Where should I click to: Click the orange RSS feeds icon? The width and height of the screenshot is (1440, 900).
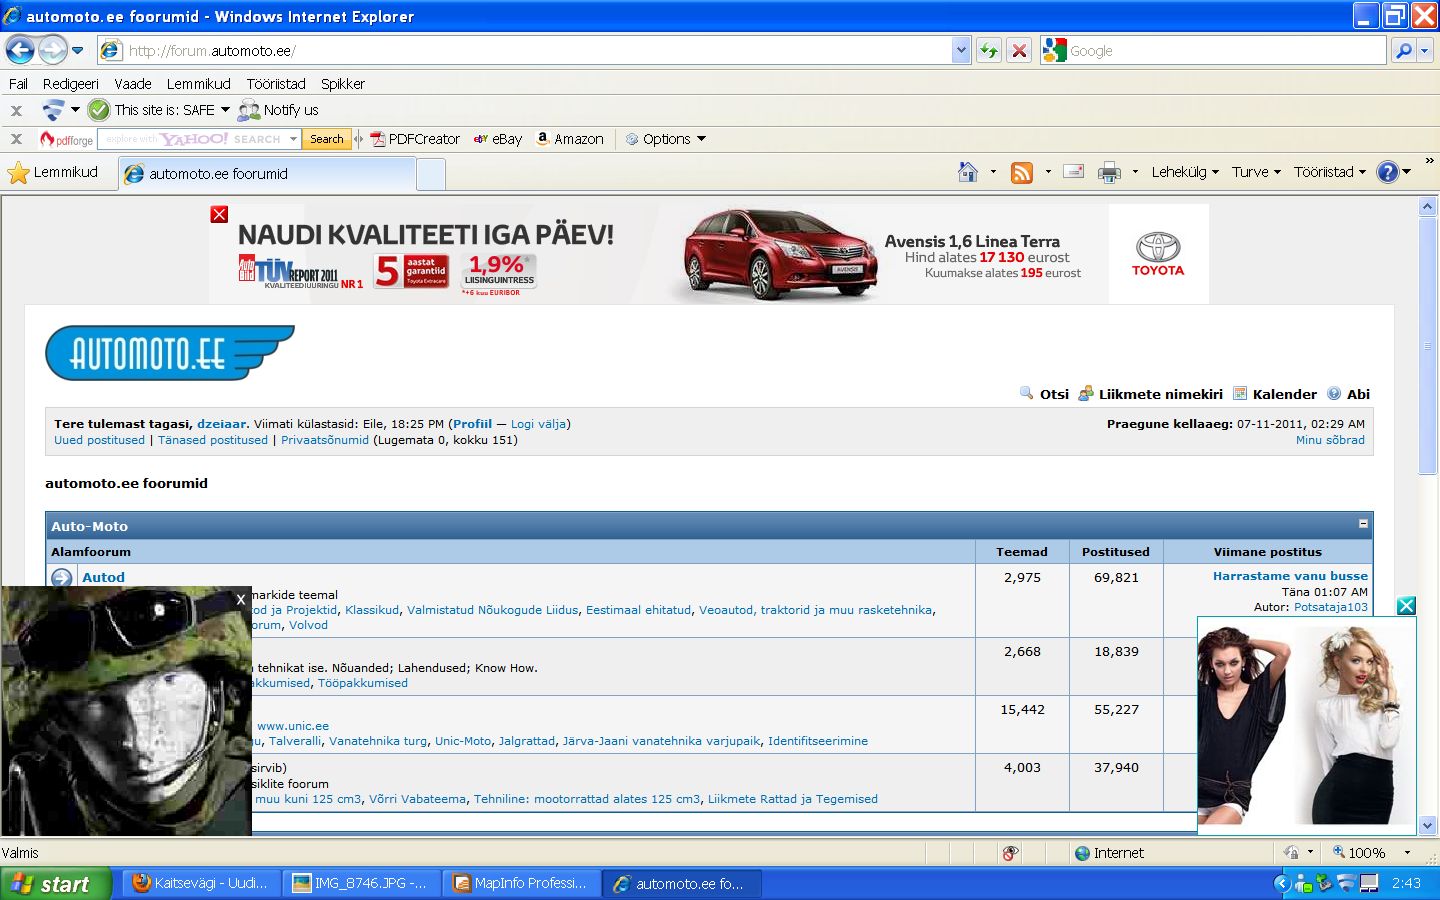point(1021,173)
